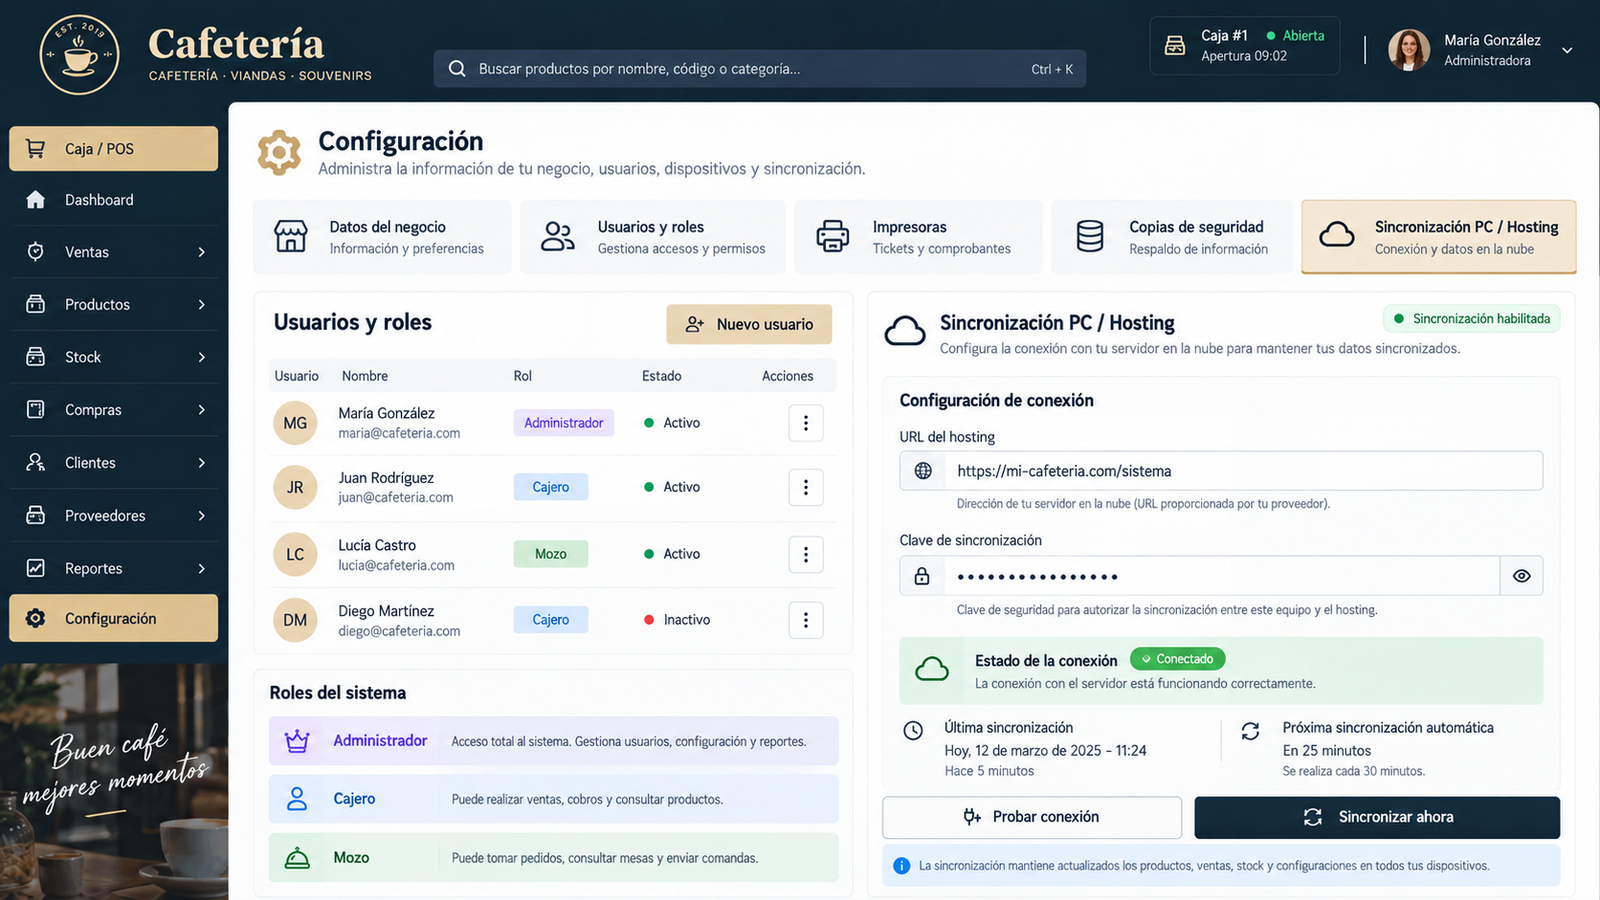Show the sync key with eye icon
Image resolution: width=1600 pixels, height=900 pixels.
[1522, 576]
